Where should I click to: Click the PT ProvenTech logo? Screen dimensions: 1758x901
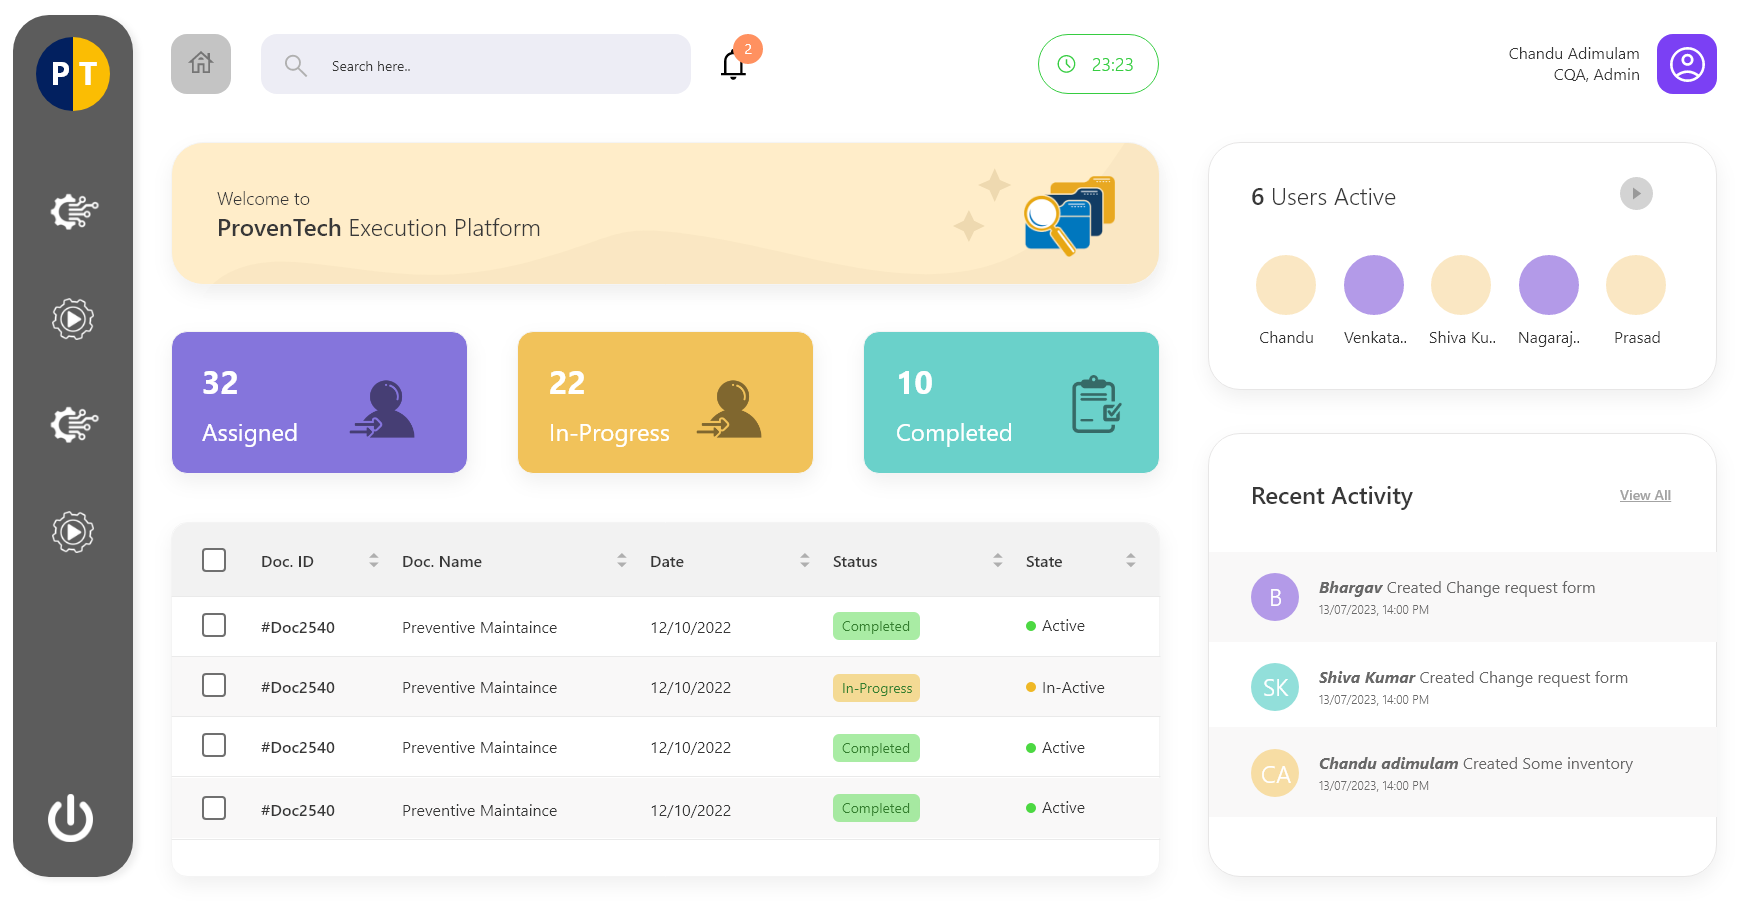point(72,73)
